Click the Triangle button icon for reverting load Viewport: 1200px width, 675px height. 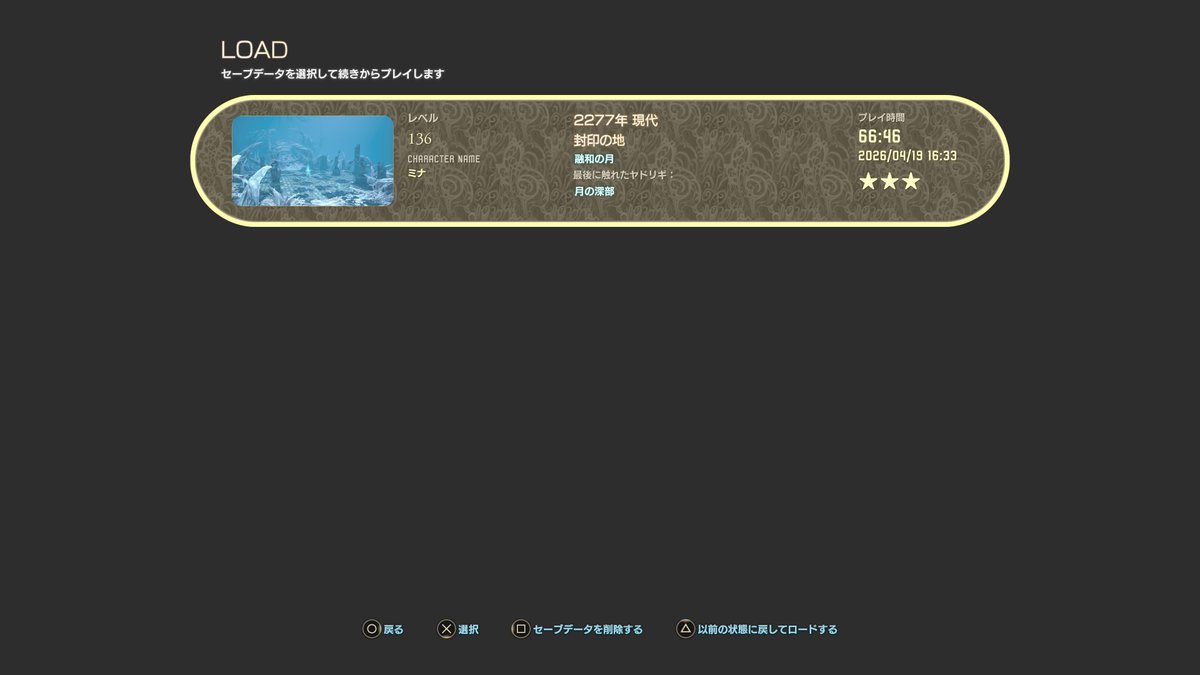point(685,629)
